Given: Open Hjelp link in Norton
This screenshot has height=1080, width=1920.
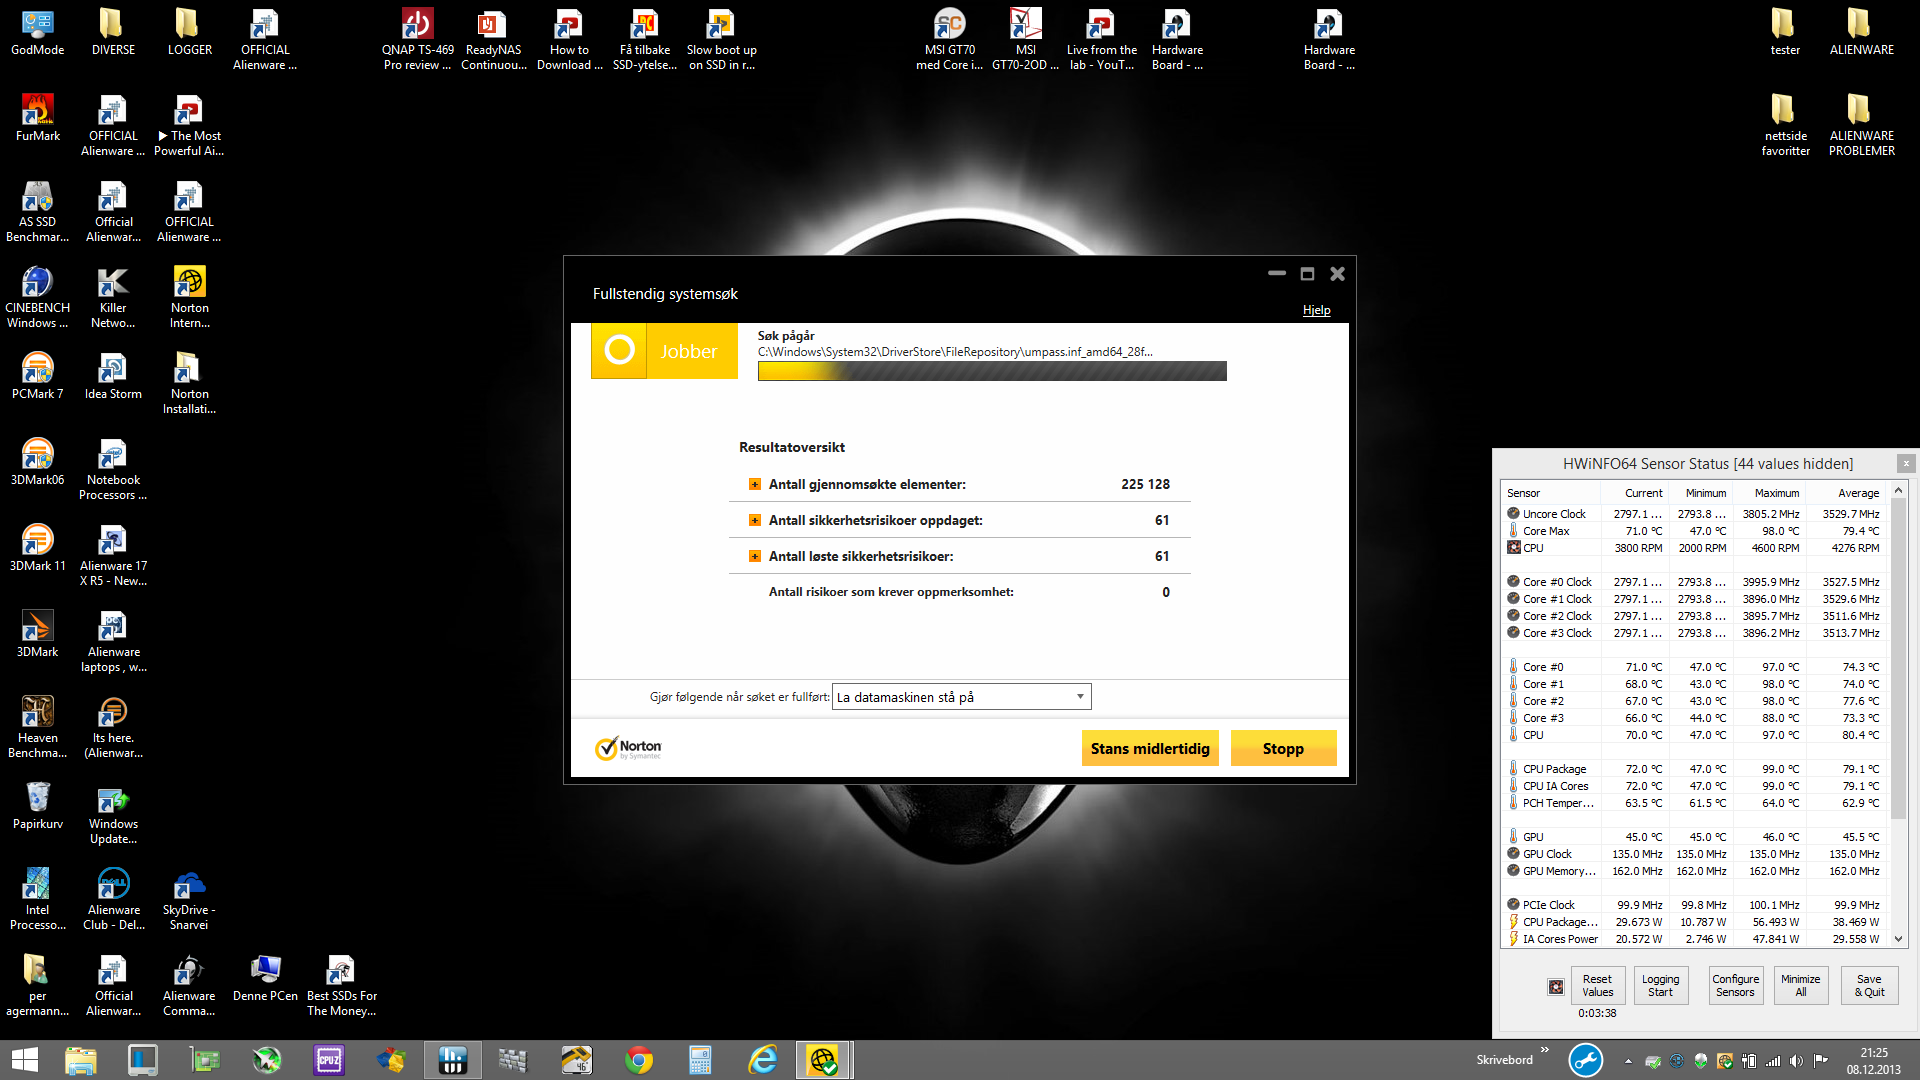Looking at the screenshot, I should [1316, 310].
